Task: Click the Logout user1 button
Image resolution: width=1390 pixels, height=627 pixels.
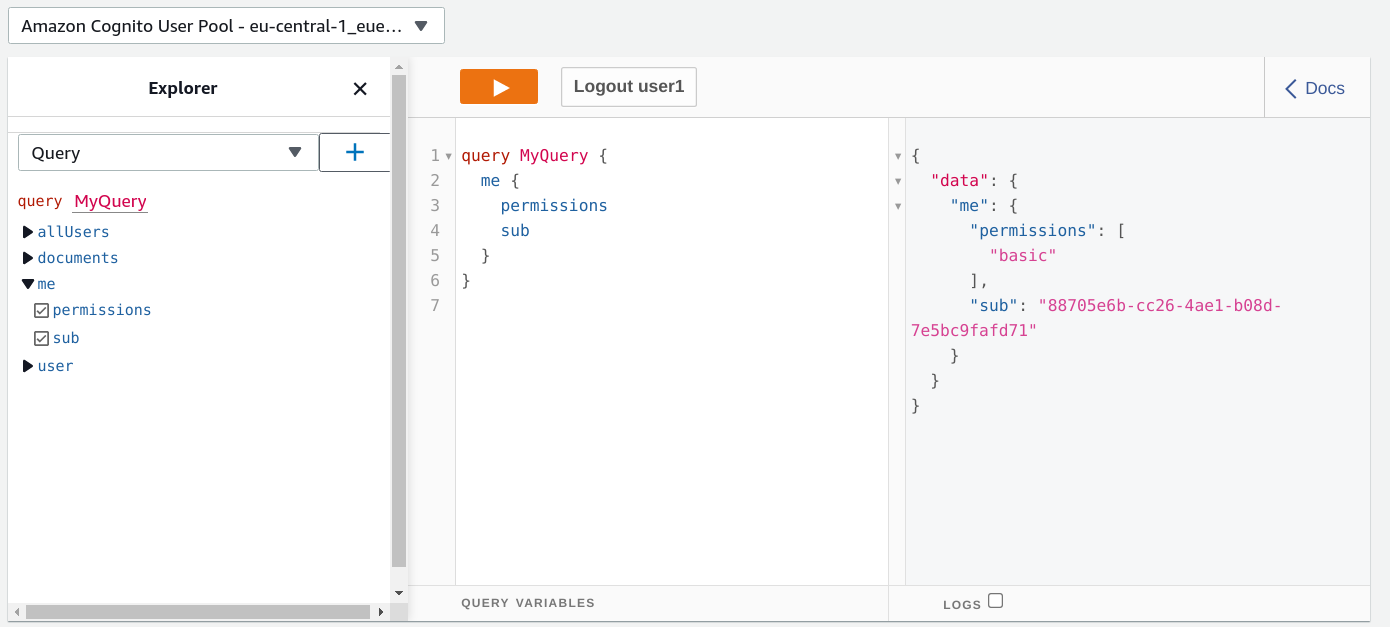Action: tap(628, 86)
